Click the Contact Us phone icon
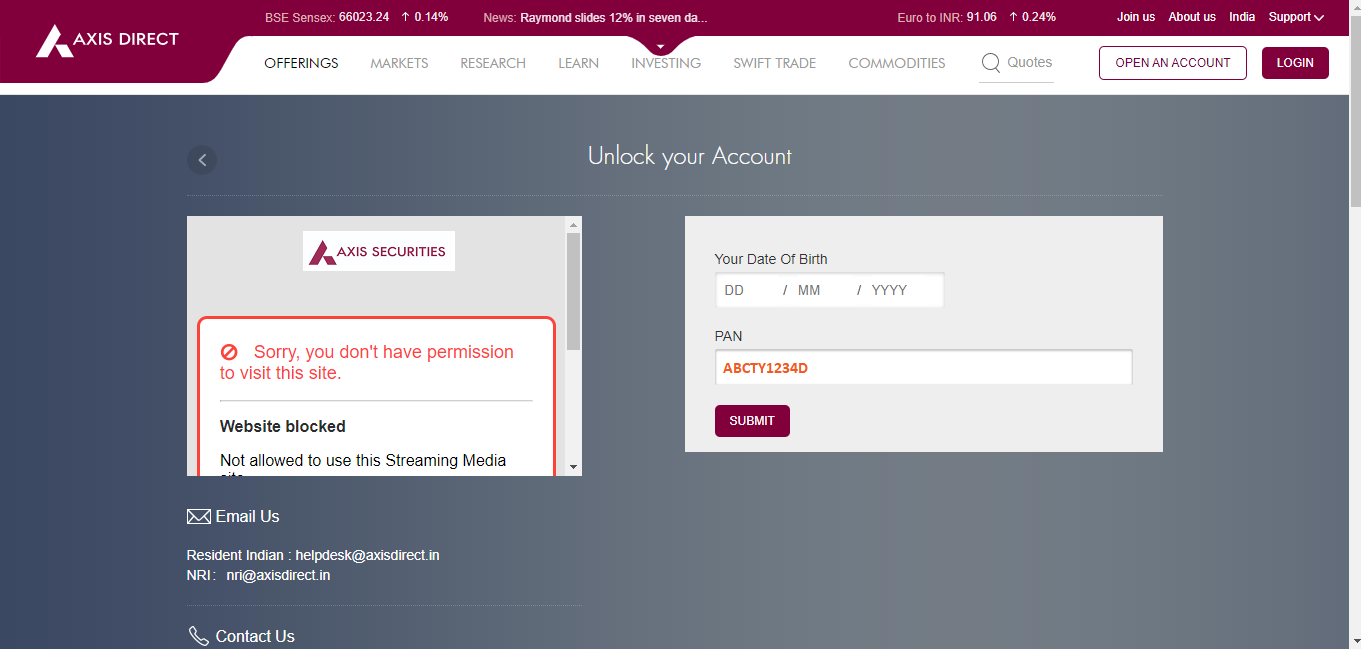Viewport: 1361px width, 649px height. click(198, 636)
